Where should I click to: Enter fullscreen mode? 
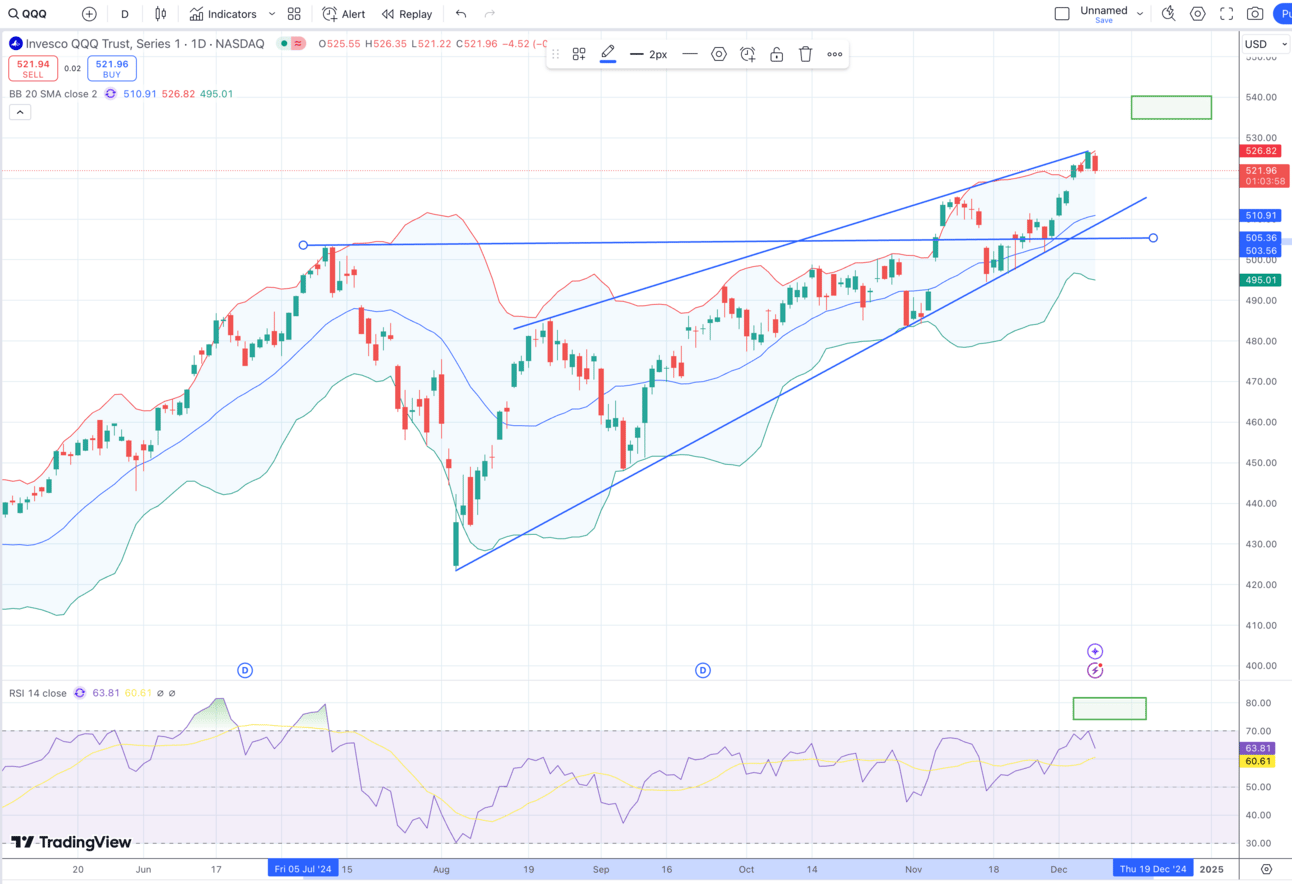[x=1226, y=14]
